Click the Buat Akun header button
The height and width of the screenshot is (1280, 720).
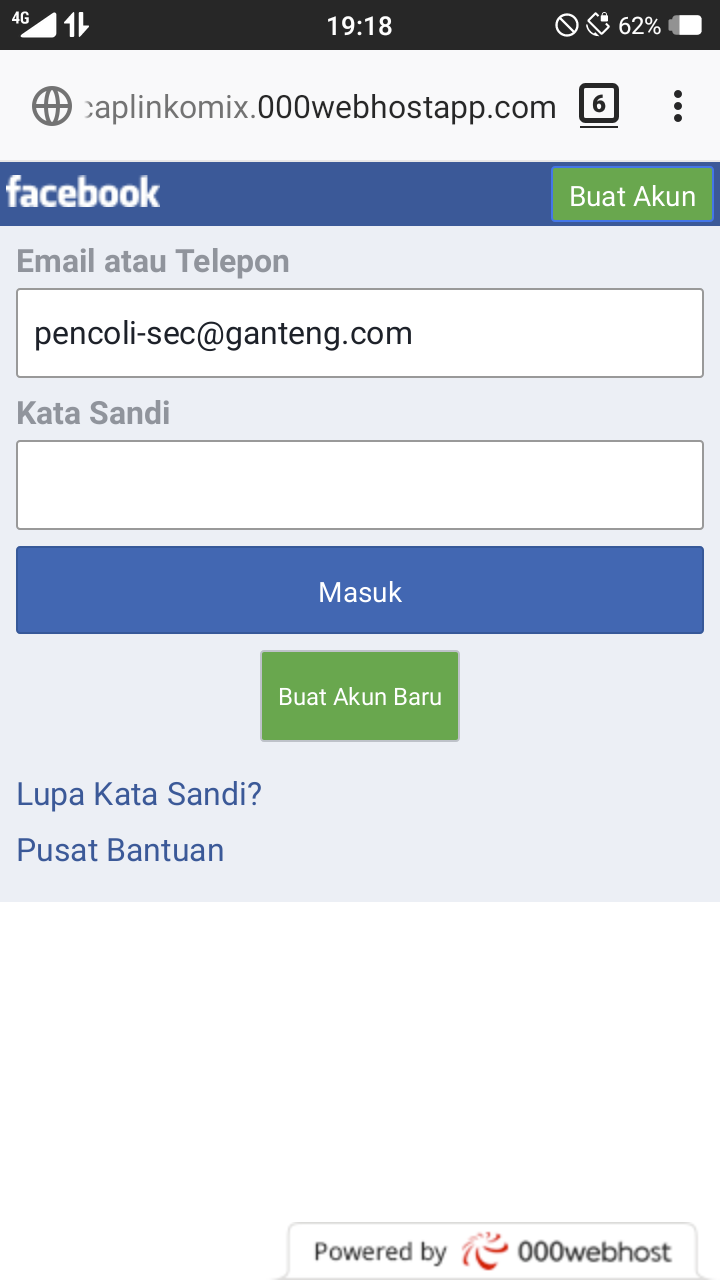[x=632, y=195]
